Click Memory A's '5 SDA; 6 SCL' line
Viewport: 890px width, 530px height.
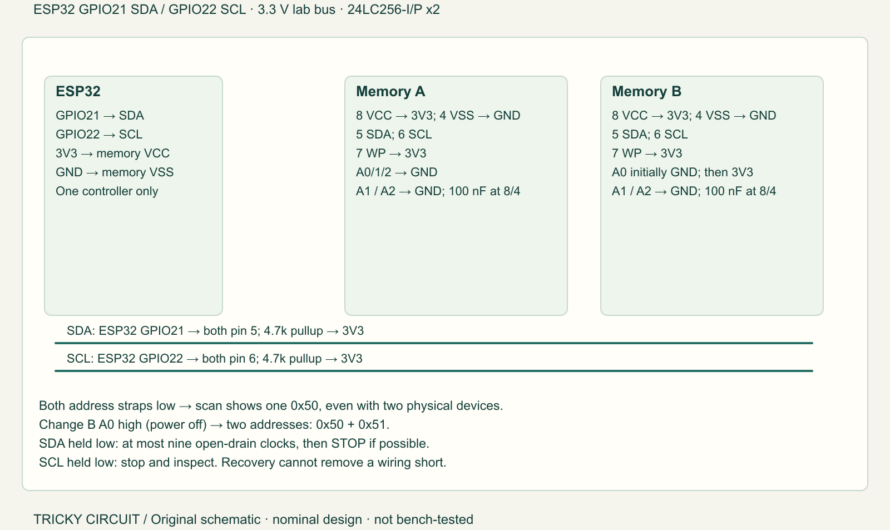click(x=394, y=134)
